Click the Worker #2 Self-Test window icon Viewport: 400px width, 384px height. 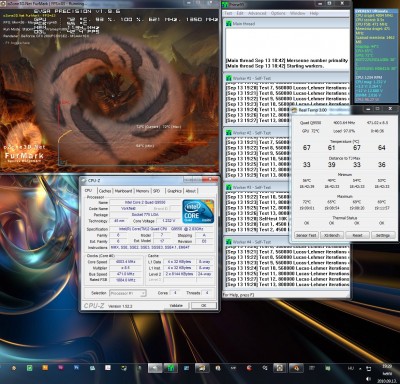click(229, 133)
